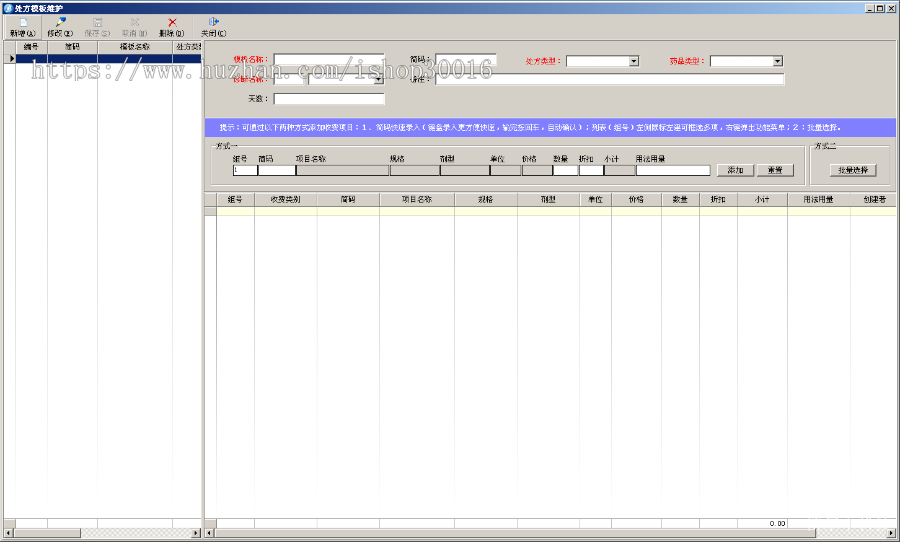Viewport: 900px width, 542px height.
Task: Click the 模板名称 input field
Action: click(329, 60)
